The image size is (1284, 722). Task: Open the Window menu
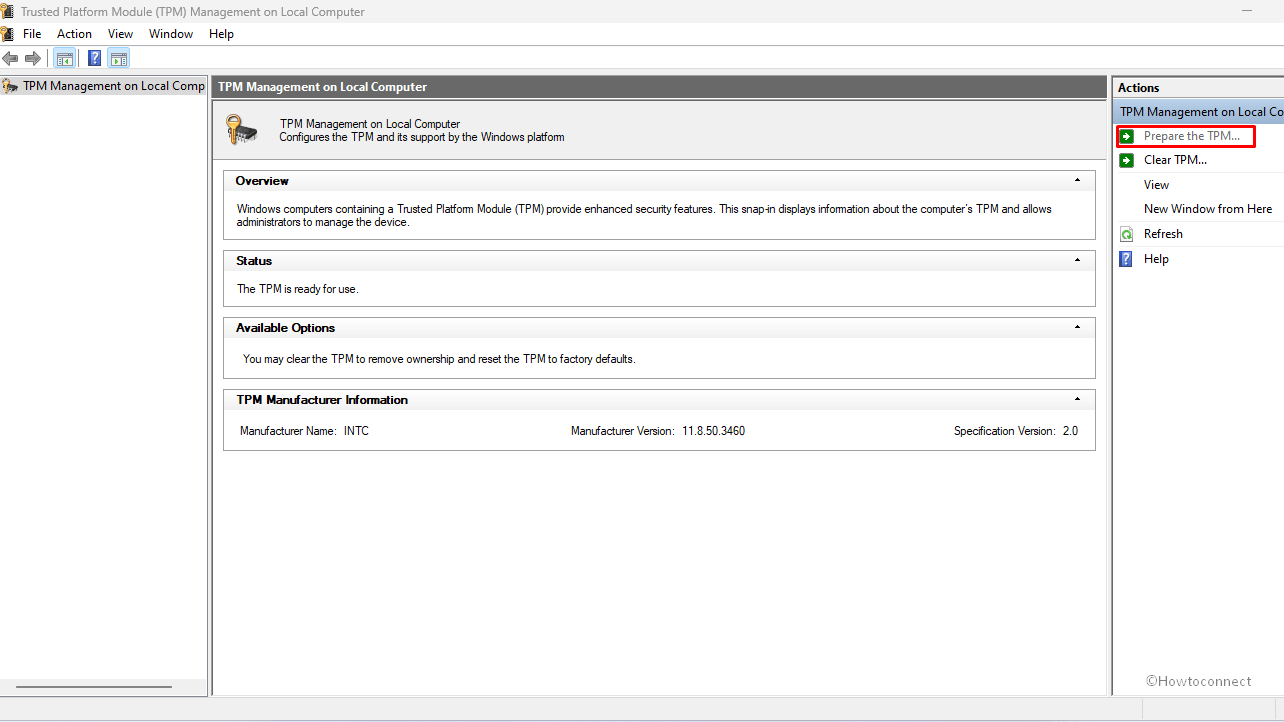tap(171, 34)
